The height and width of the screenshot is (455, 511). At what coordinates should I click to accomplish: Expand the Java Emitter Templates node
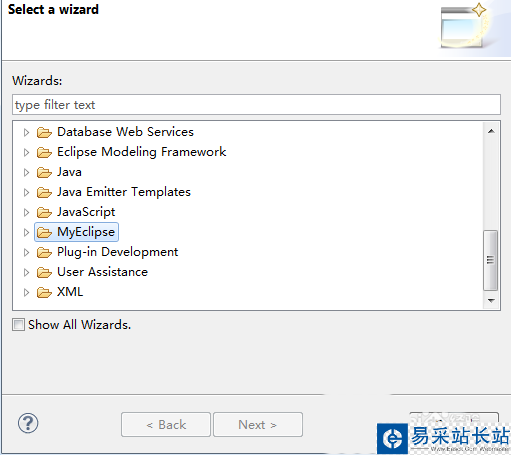click(26, 192)
